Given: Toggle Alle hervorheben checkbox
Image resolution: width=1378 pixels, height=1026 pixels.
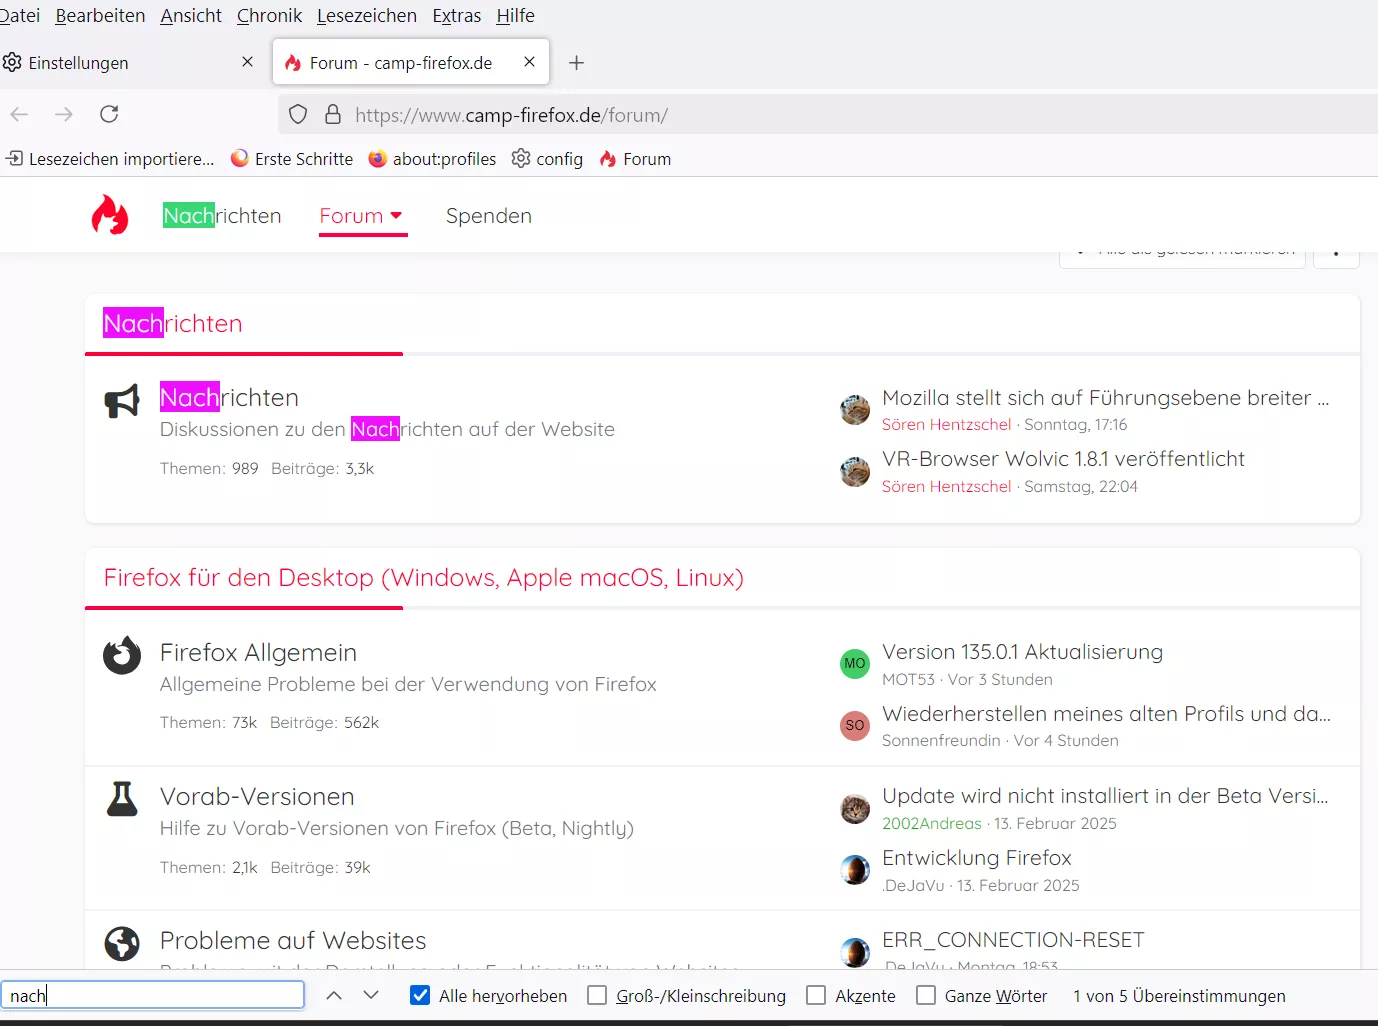Looking at the screenshot, I should (421, 995).
